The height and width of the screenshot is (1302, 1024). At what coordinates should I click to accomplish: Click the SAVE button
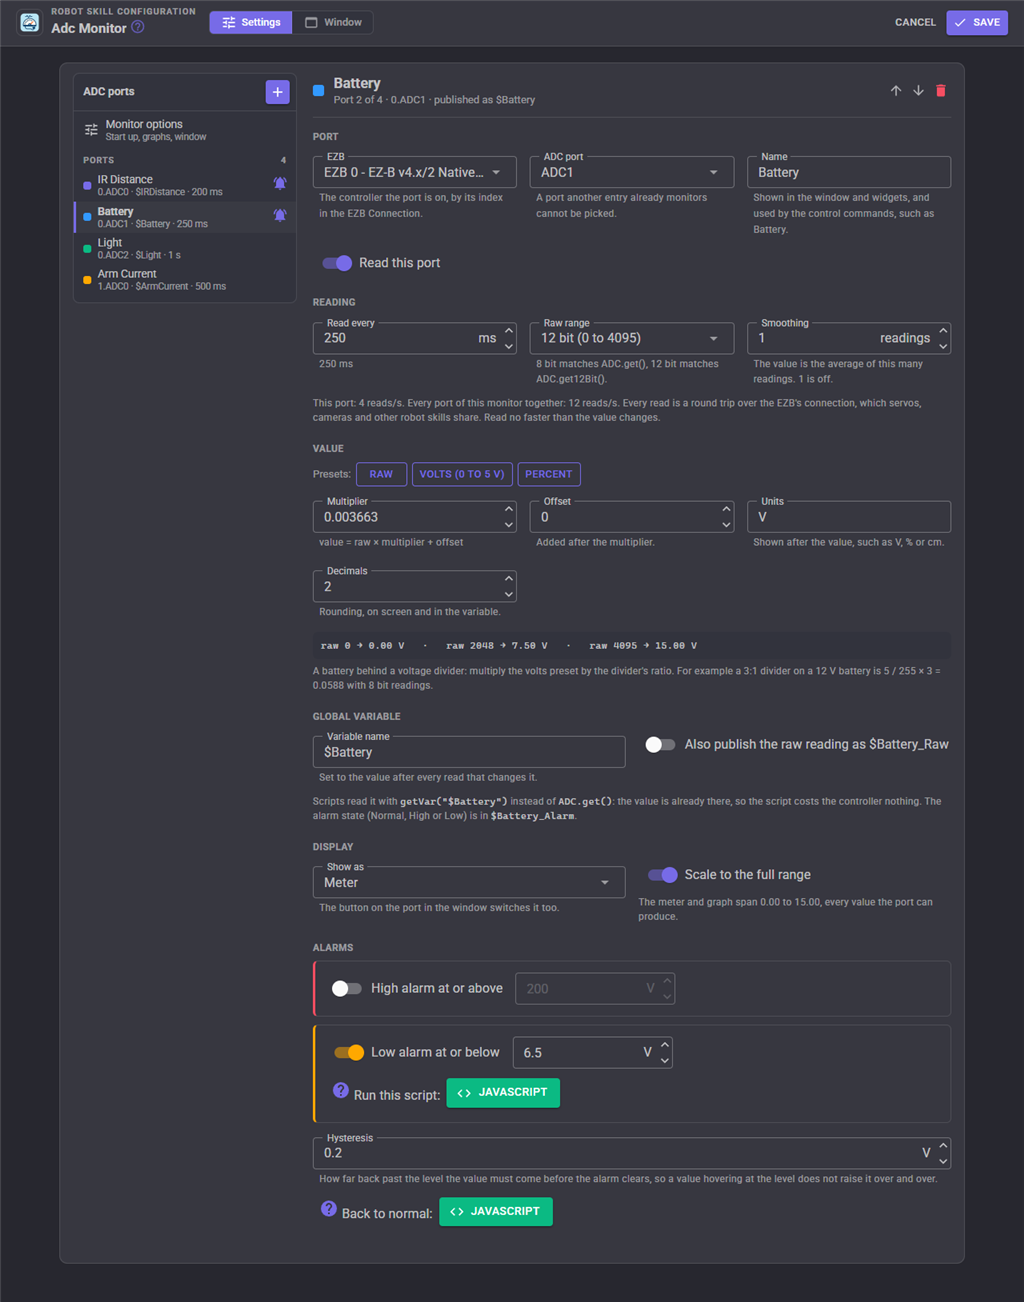click(x=977, y=22)
